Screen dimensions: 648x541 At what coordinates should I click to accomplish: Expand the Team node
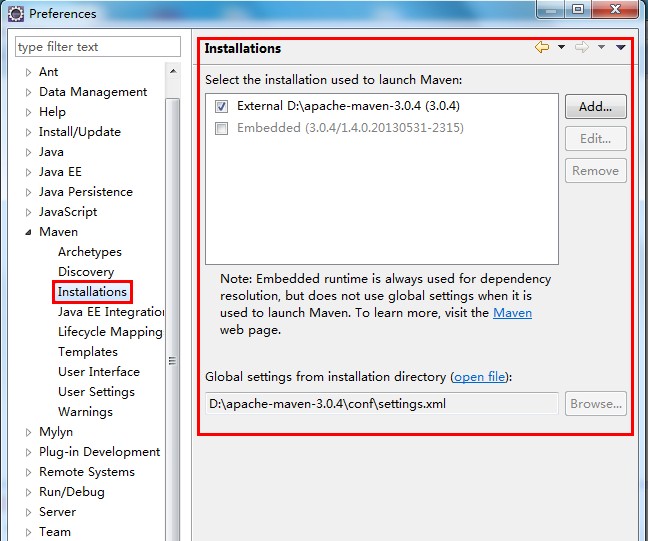28,532
